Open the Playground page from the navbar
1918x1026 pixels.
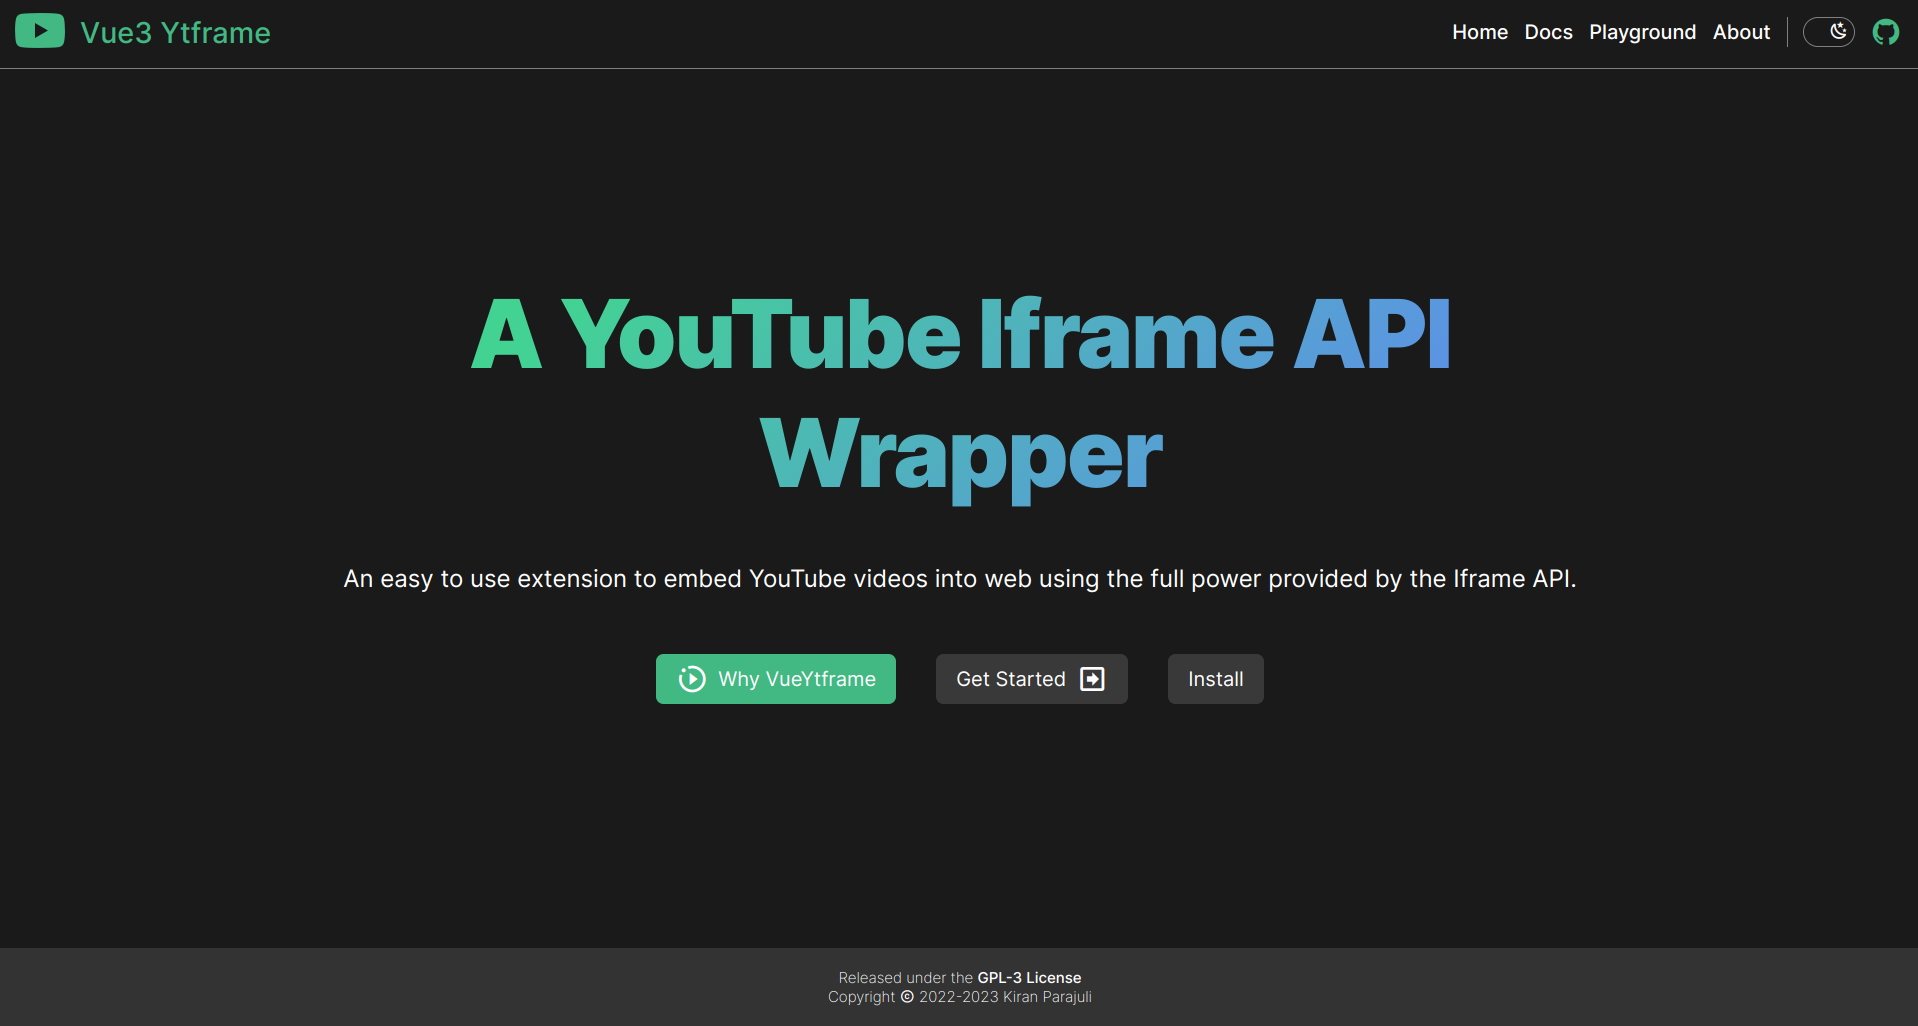click(1642, 32)
